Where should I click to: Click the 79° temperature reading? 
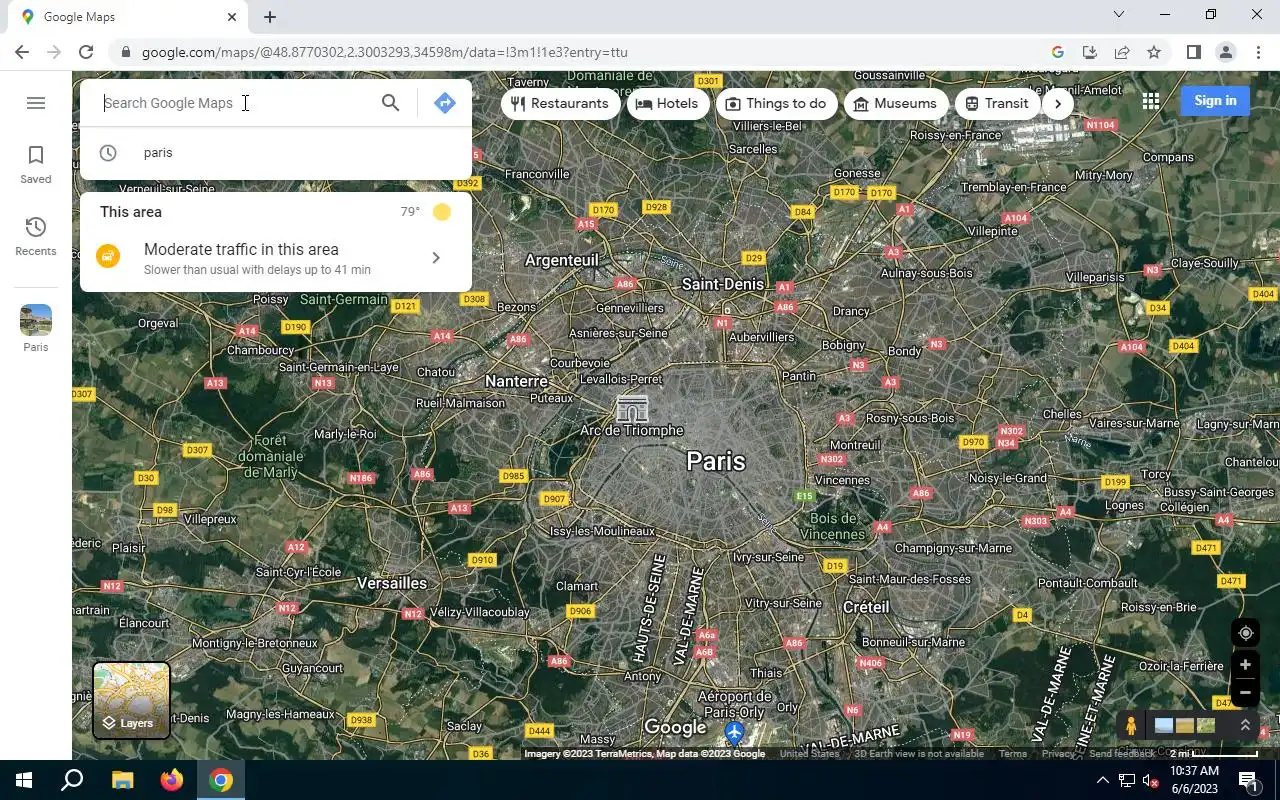(x=410, y=212)
